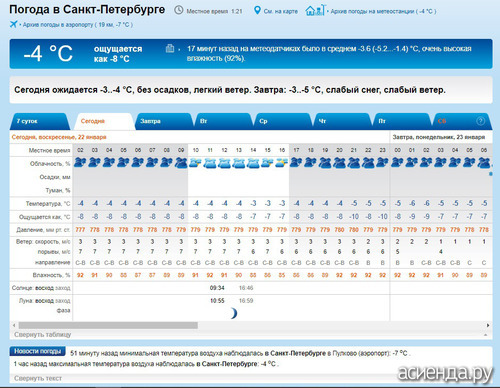Click the Новости погоды label

[38, 351]
